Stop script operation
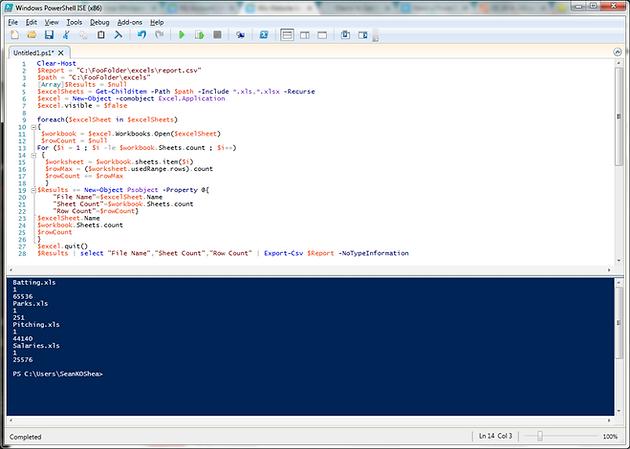630x449 pixels. [x=217, y=35]
